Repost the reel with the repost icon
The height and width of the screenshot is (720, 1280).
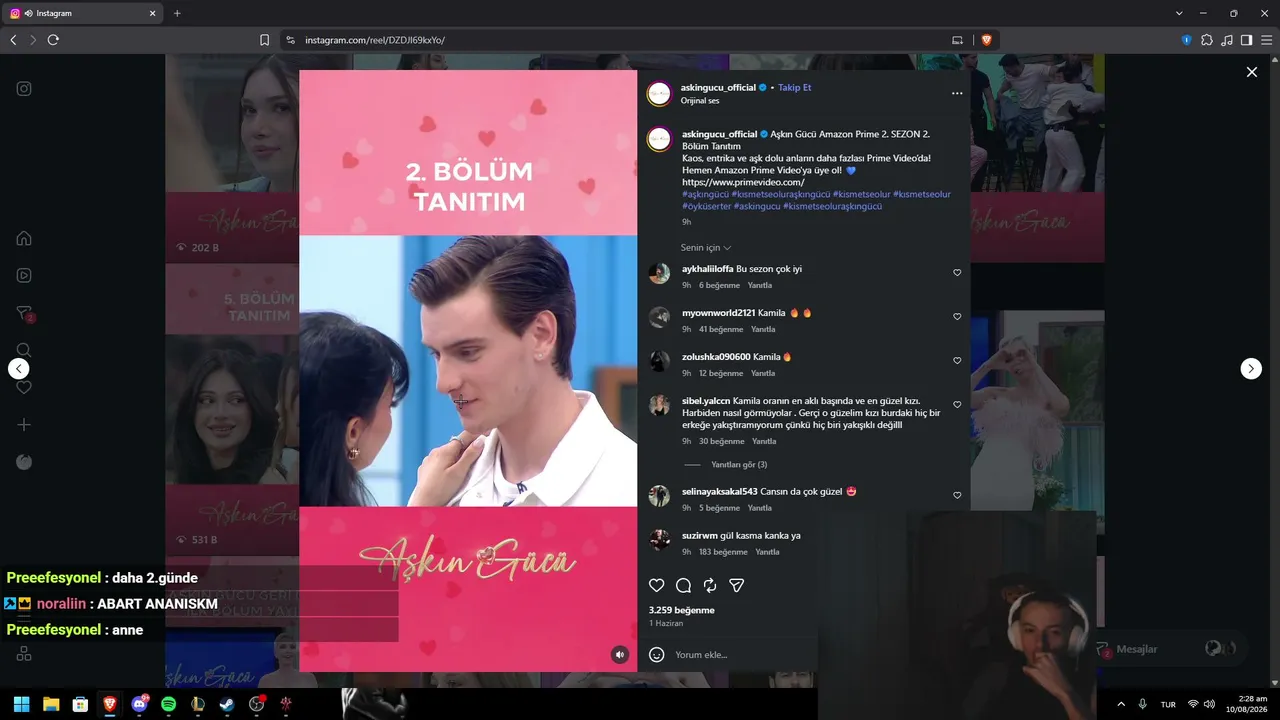[710, 585]
